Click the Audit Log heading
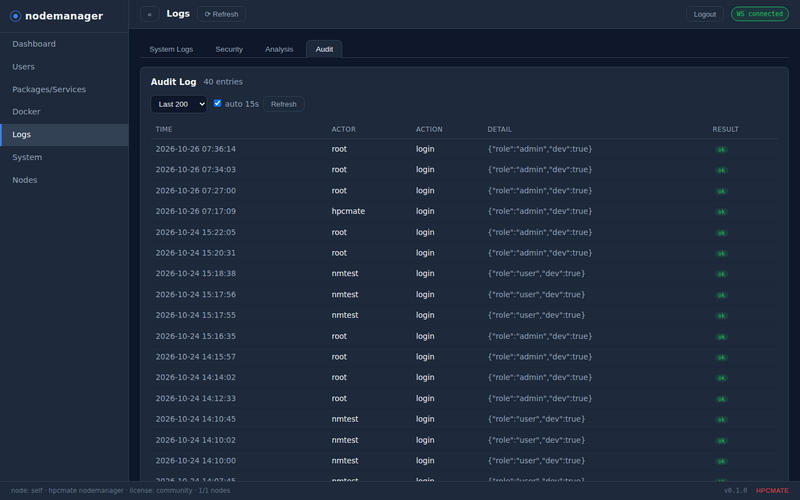 (173, 82)
